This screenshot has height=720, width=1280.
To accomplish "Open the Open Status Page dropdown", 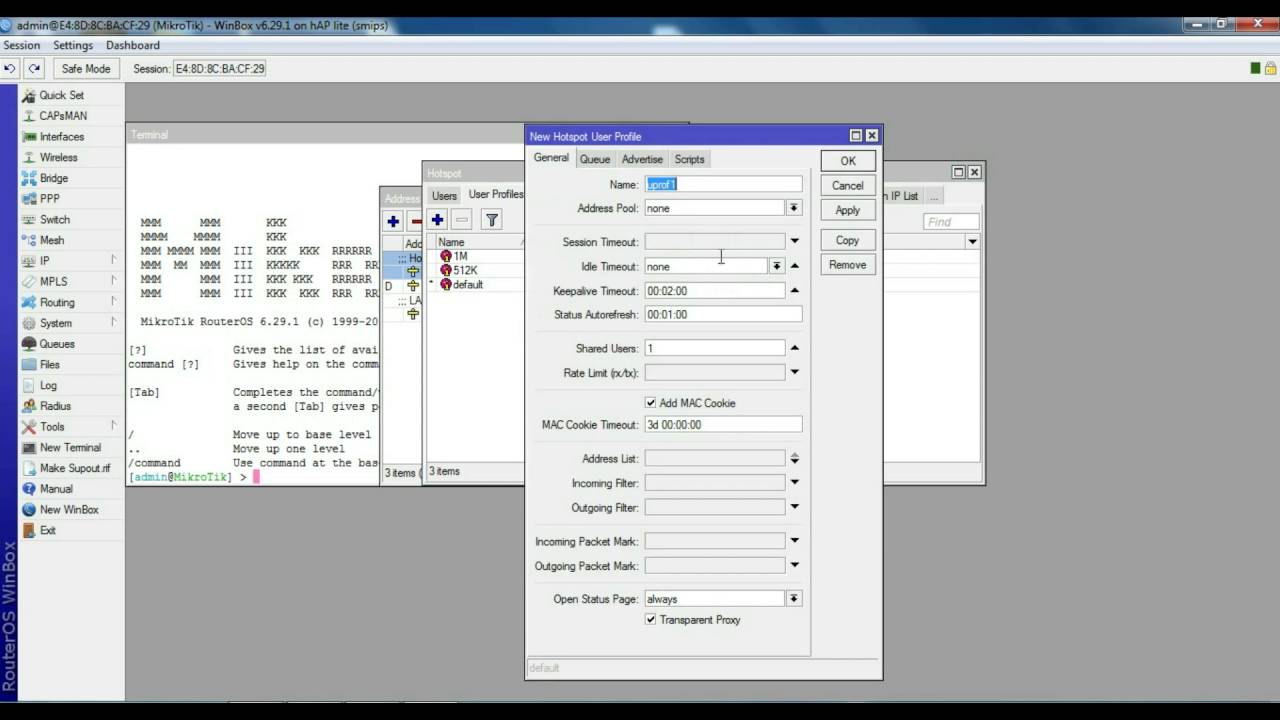I will [794, 598].
